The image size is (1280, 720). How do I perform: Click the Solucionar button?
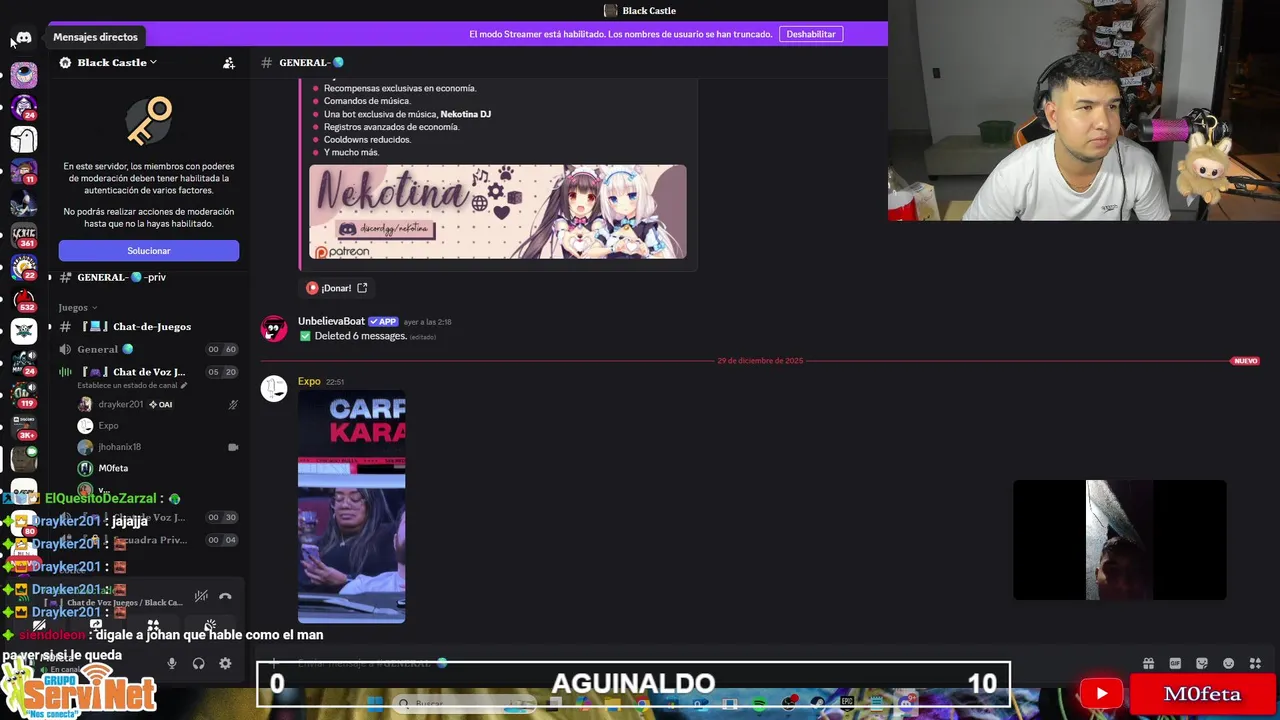(149, 251)
